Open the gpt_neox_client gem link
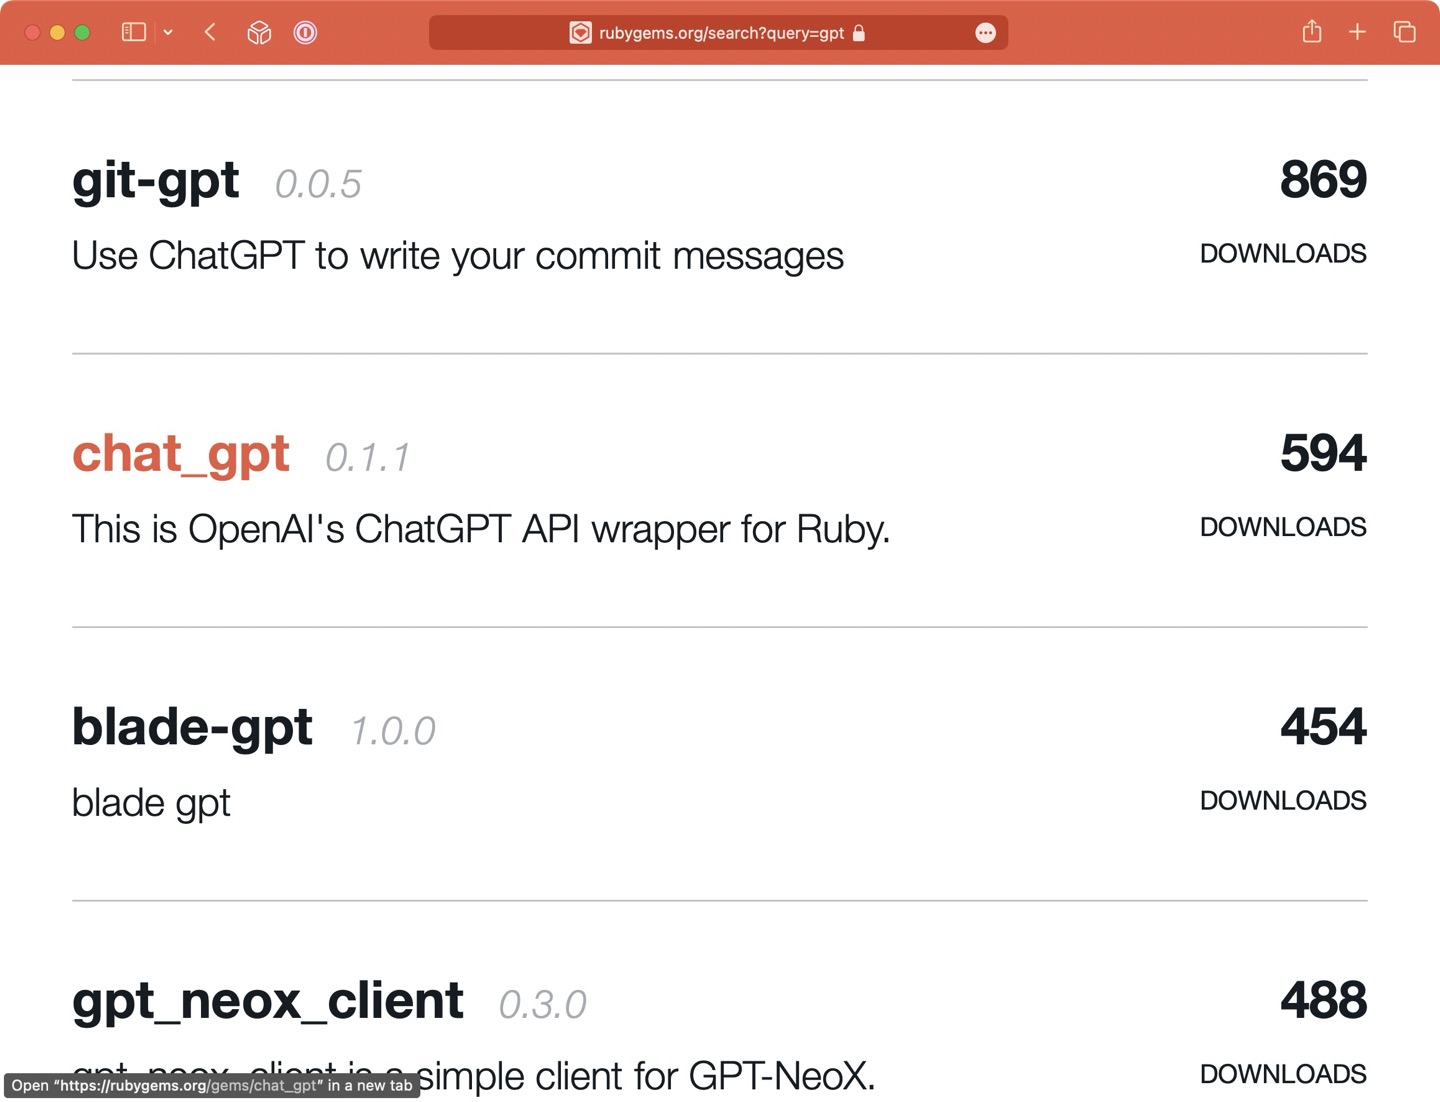This screenshot has width=1440, height=1102. click(x=267, y=1001)
